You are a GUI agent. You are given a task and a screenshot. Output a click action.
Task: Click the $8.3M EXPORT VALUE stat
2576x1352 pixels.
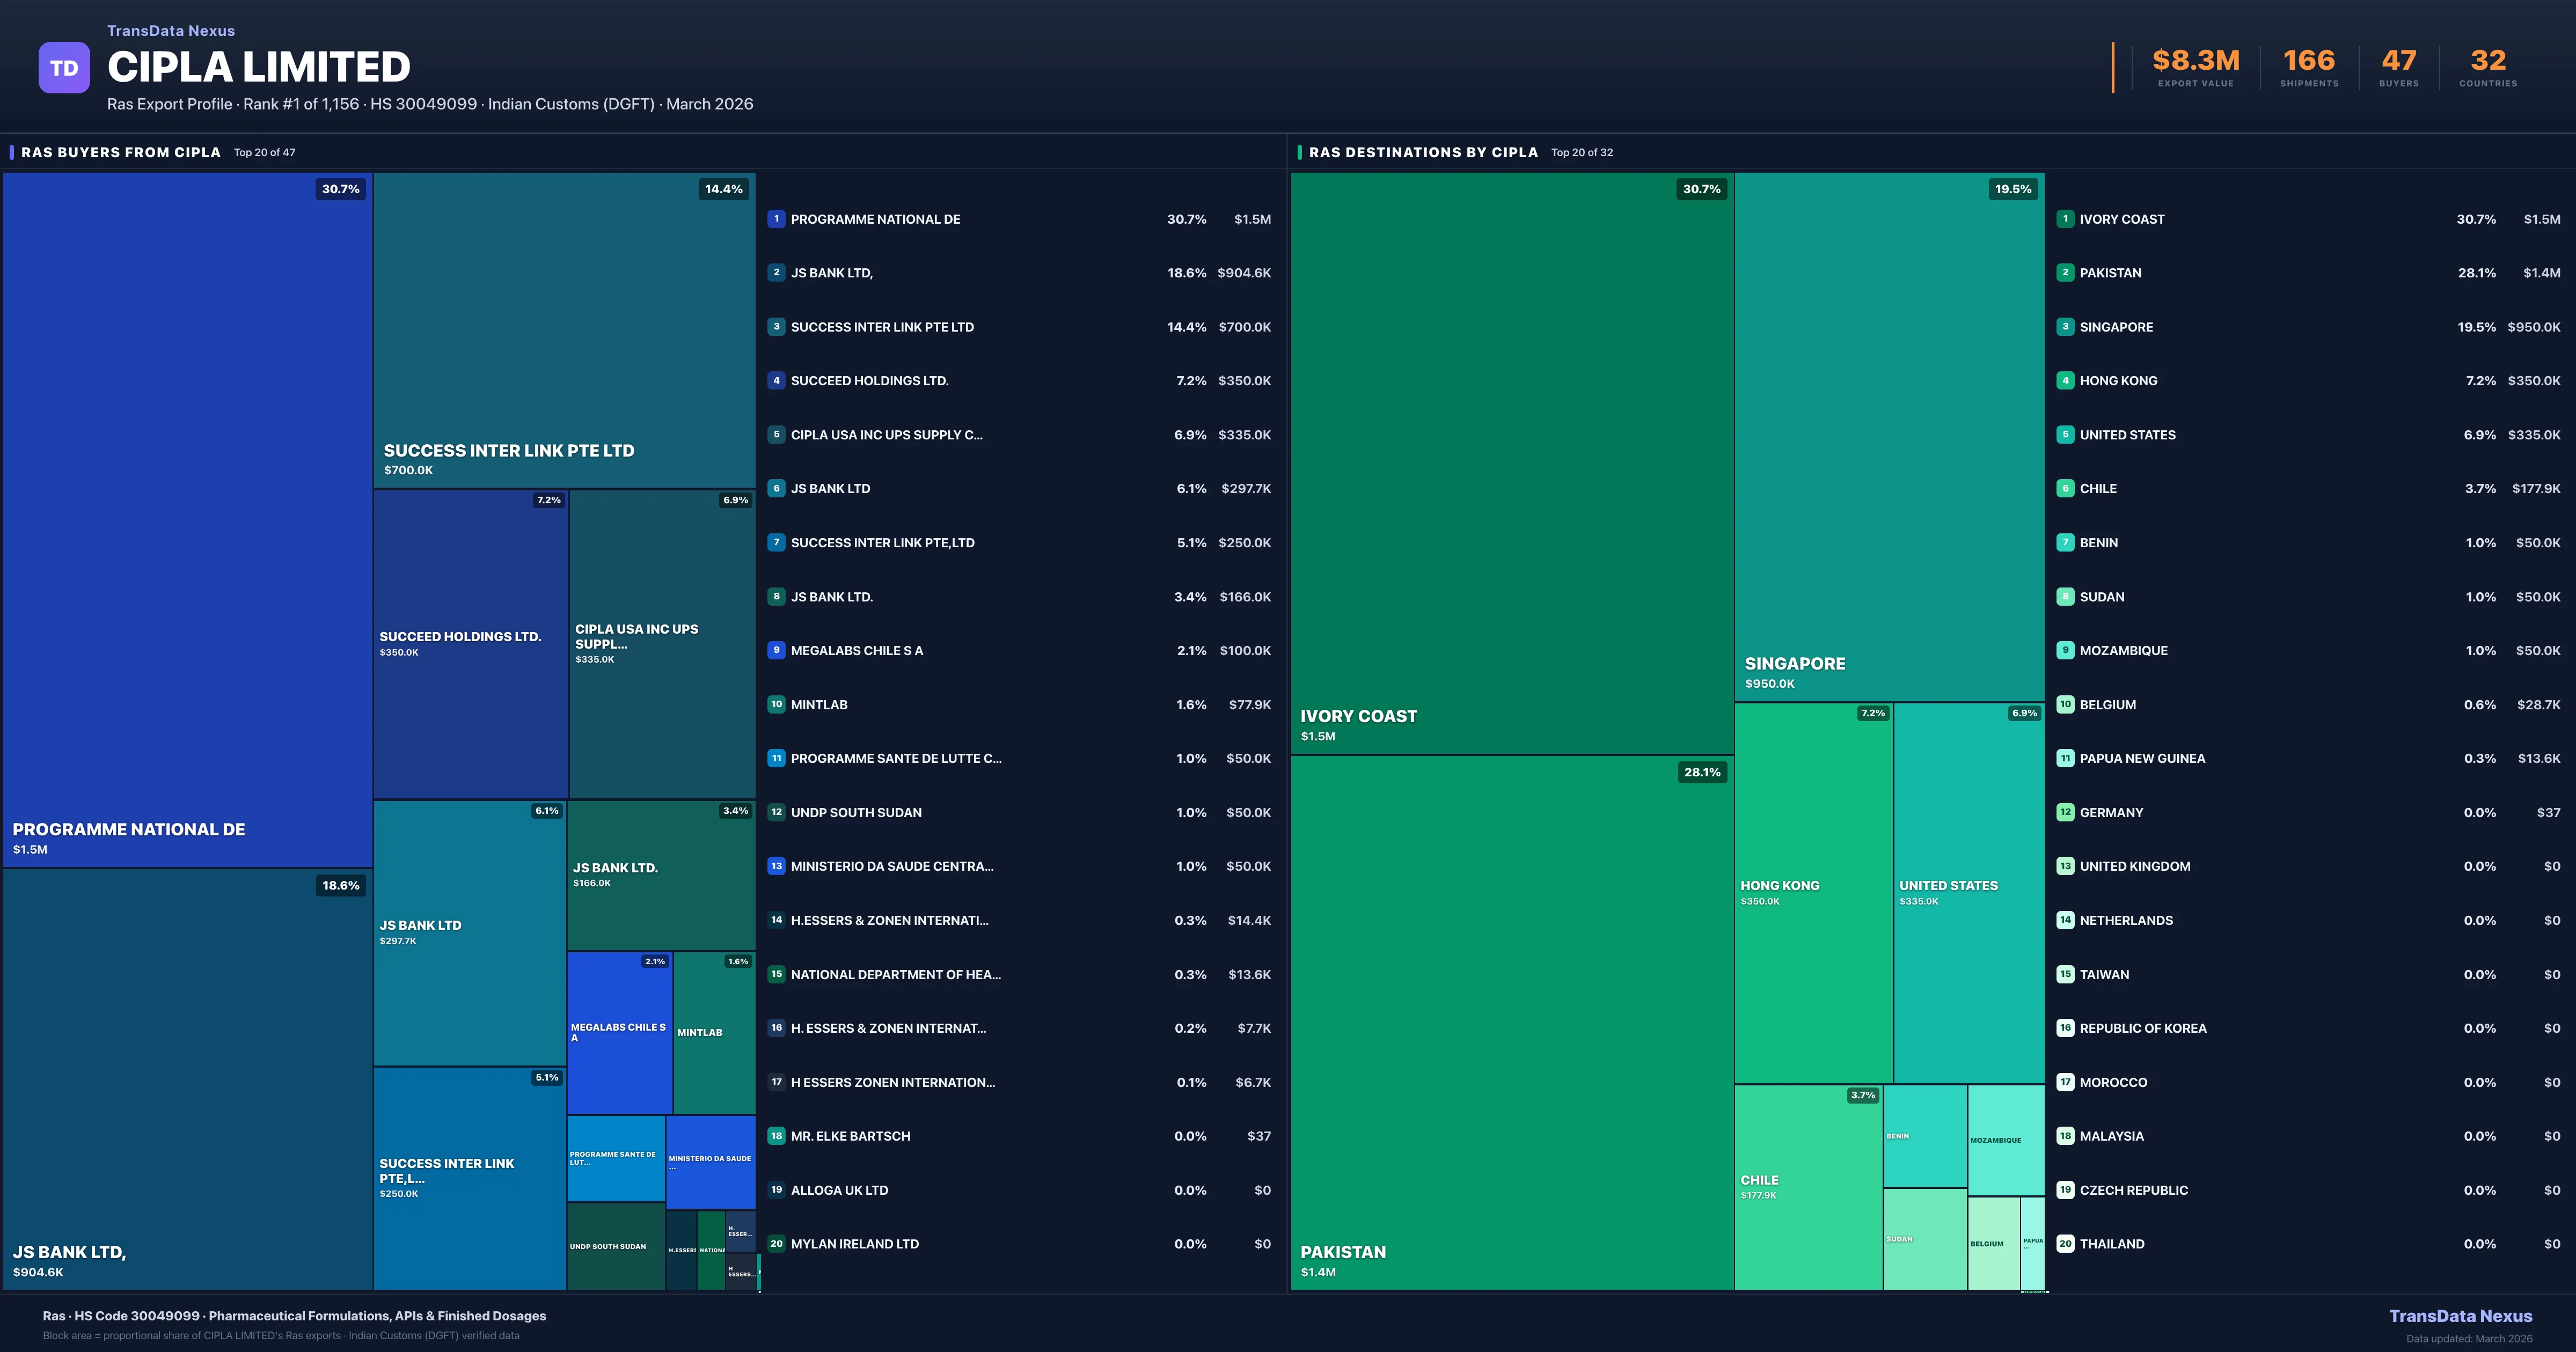pyautogui.click(x=2194, y=60)
